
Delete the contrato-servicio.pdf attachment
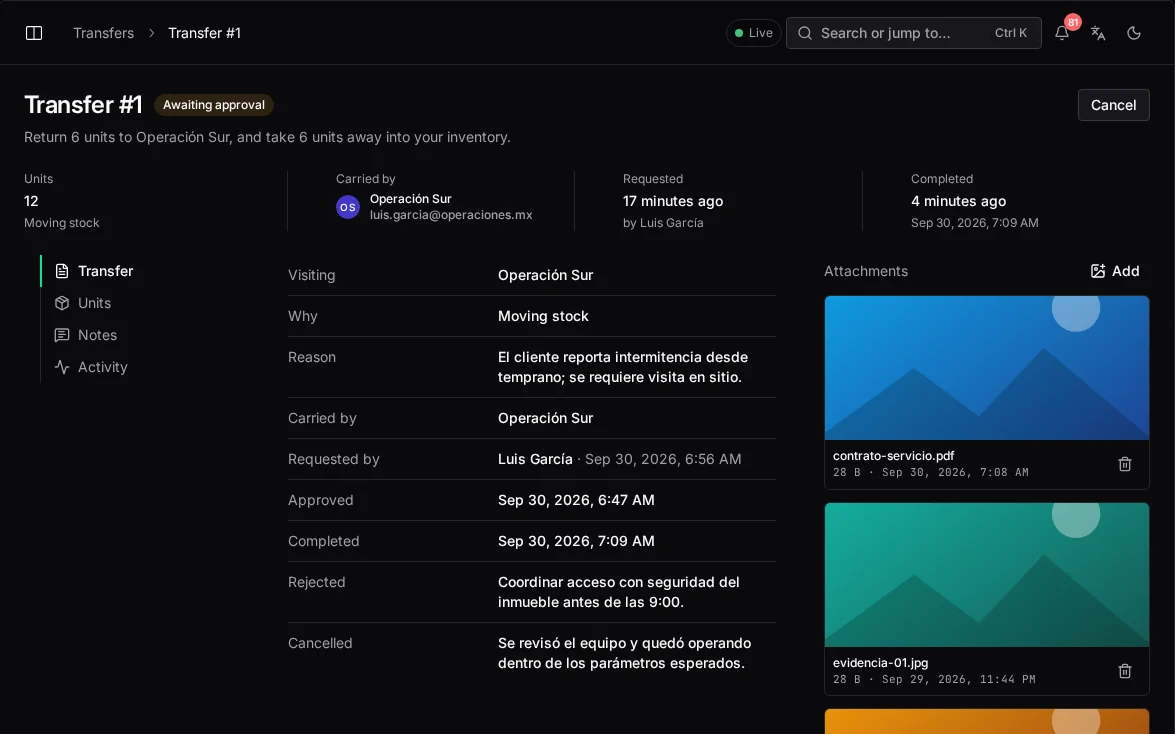(x=1125, y=464)
